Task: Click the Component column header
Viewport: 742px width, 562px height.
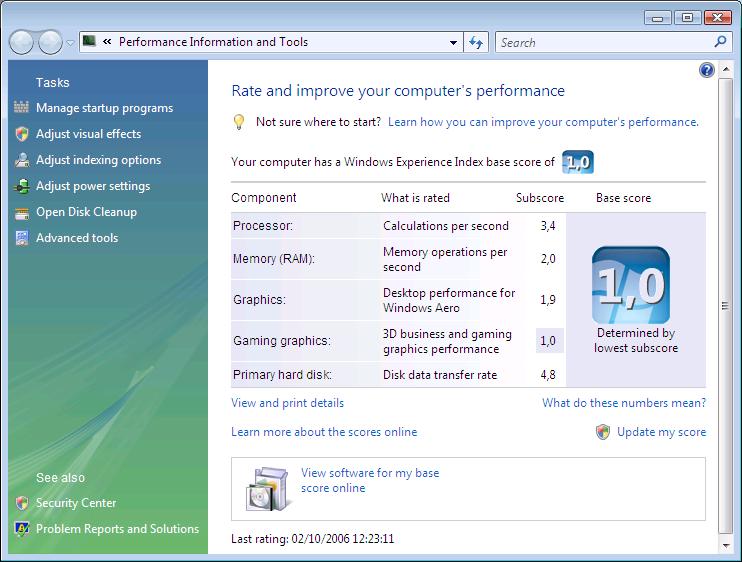Action: pyautogui.click(x=264, y=198)
